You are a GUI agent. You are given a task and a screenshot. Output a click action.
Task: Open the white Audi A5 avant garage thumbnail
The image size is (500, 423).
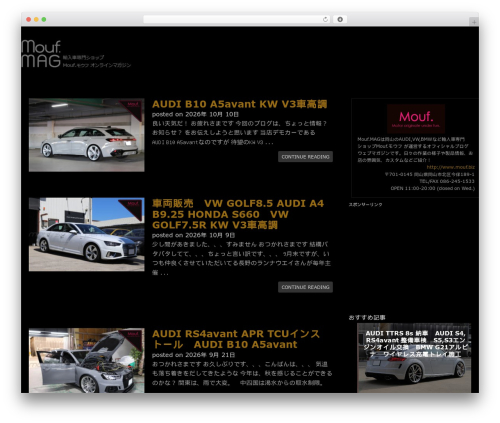pyautogui.click(x=87, y=135)
